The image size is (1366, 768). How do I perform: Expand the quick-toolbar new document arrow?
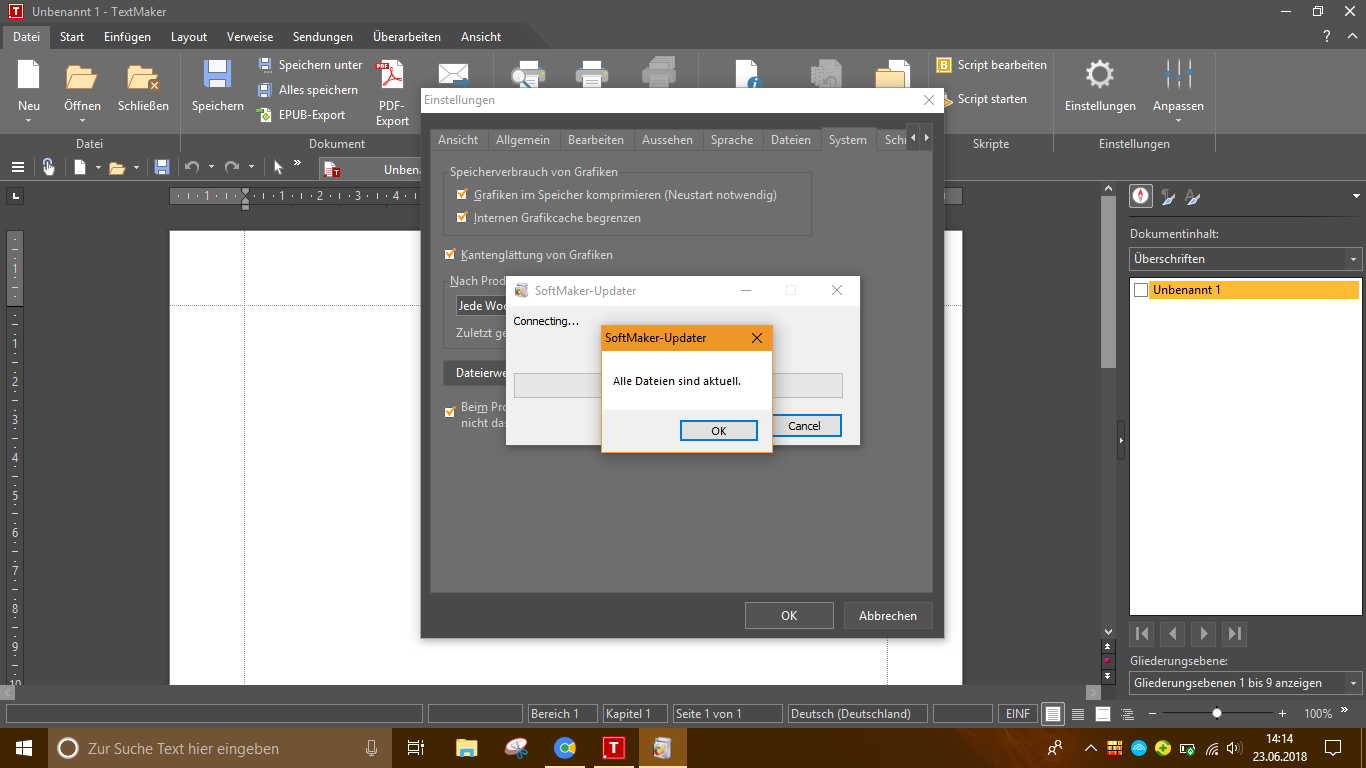point(98,168)
